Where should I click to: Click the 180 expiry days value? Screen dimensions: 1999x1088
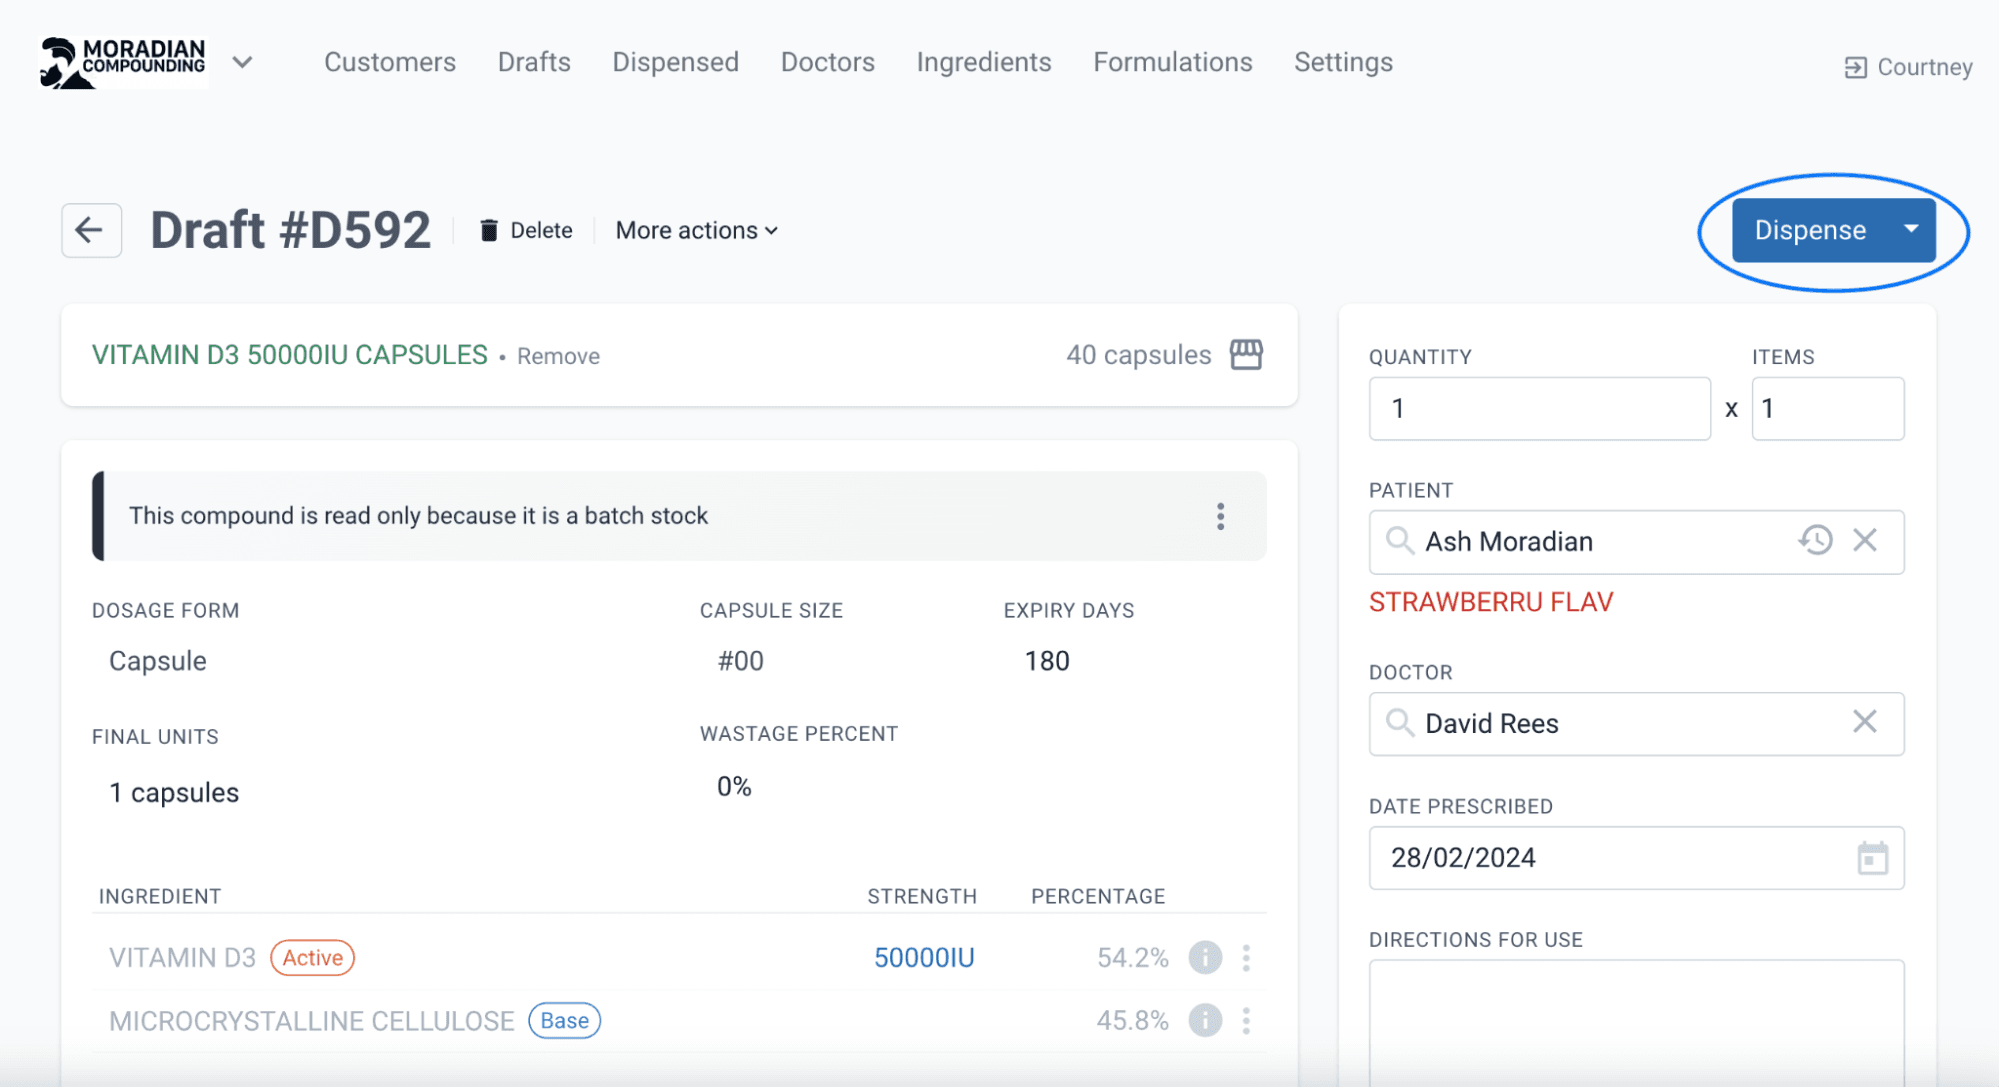(1047, 661)
